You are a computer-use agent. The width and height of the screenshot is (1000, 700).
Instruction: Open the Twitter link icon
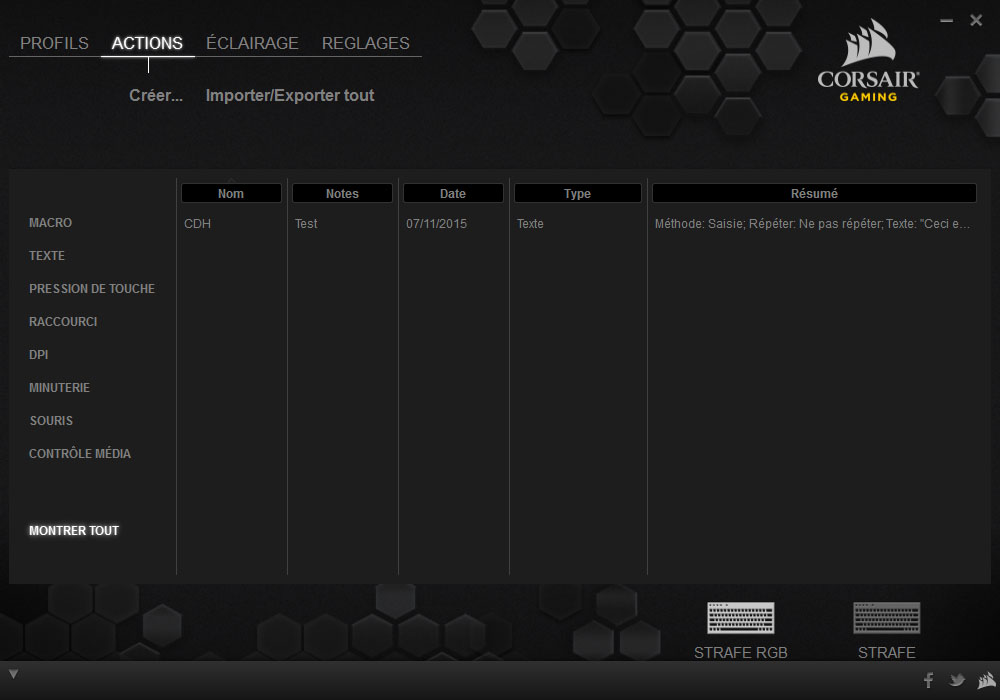coord(957,681)
